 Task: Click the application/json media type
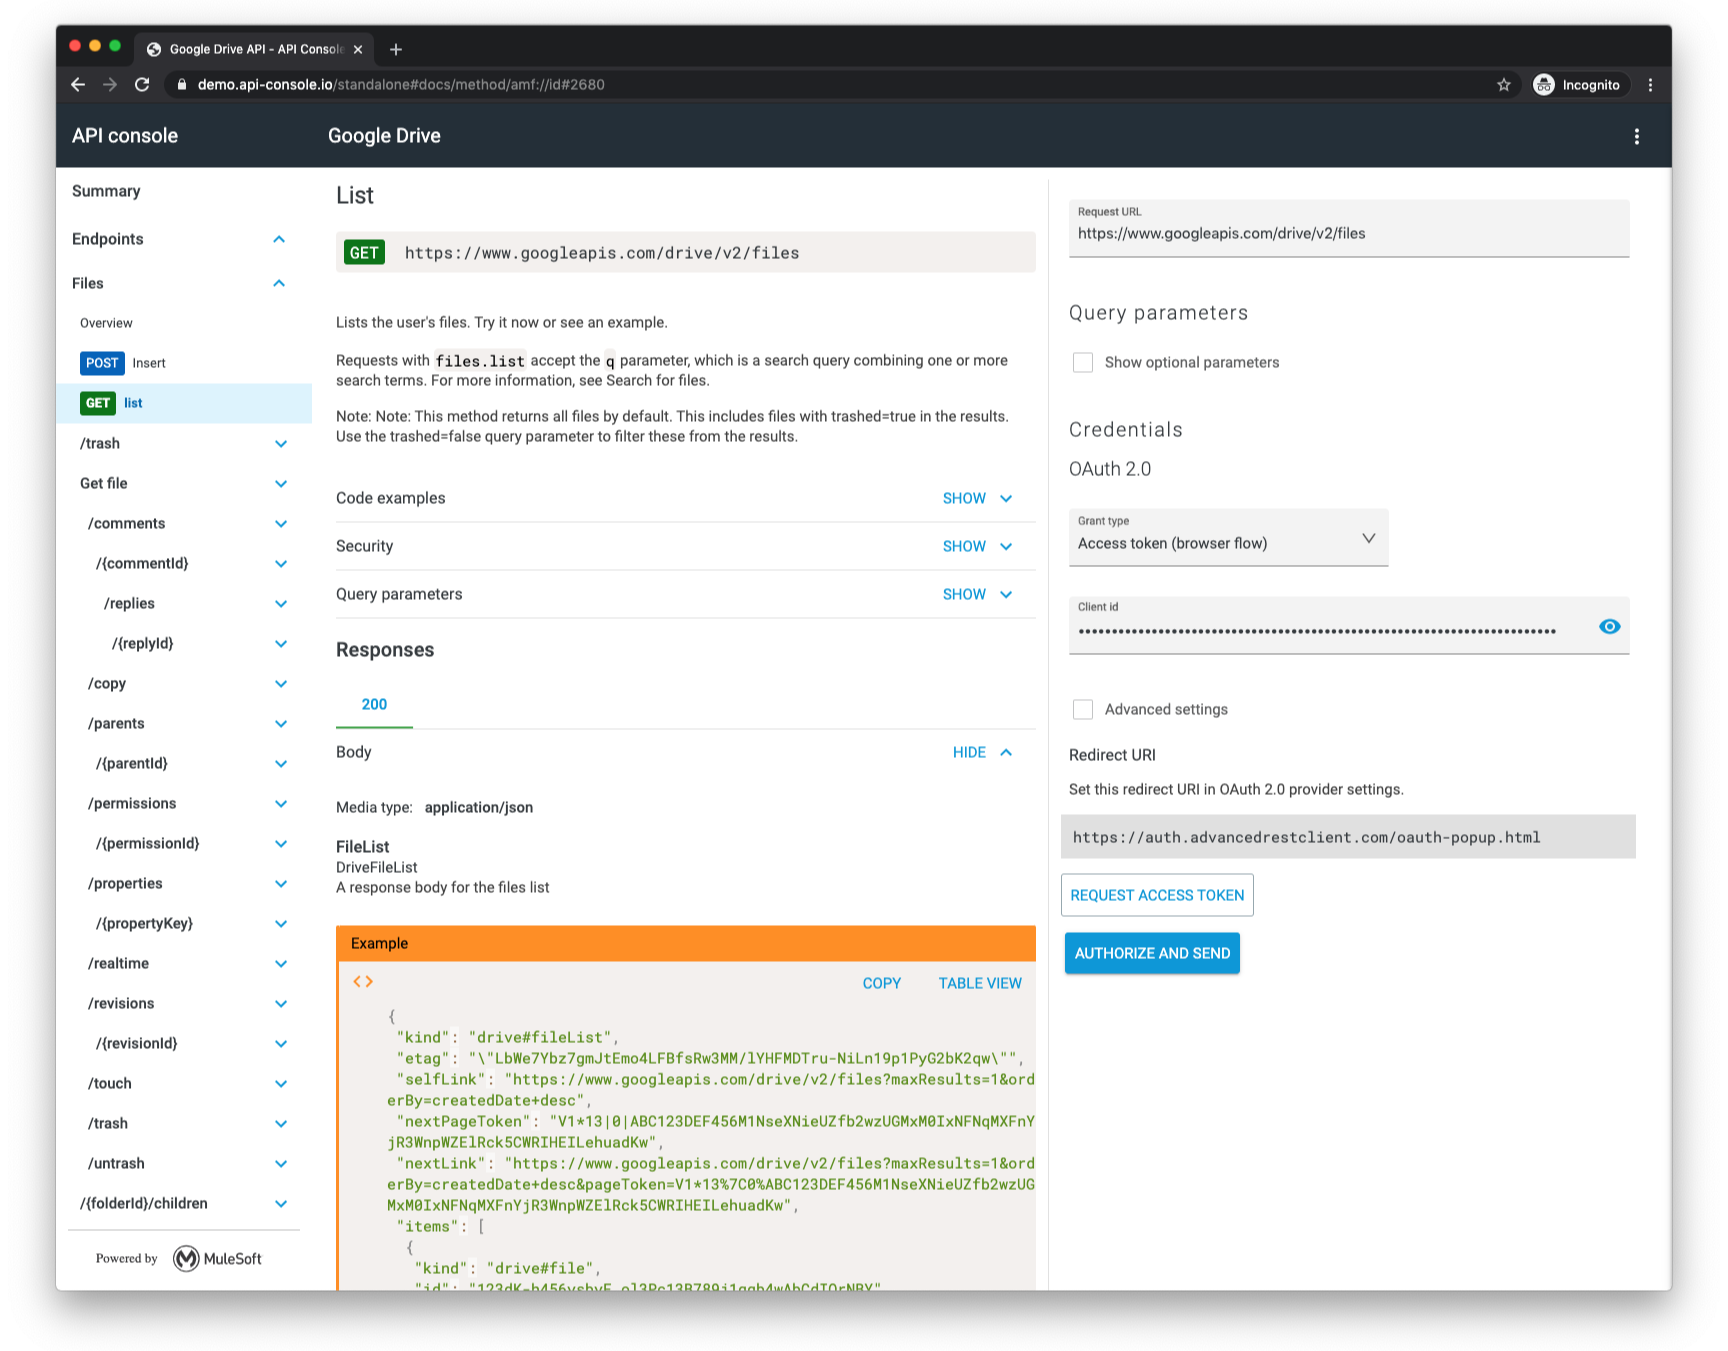pyautogui.click(x=478, y=807)
